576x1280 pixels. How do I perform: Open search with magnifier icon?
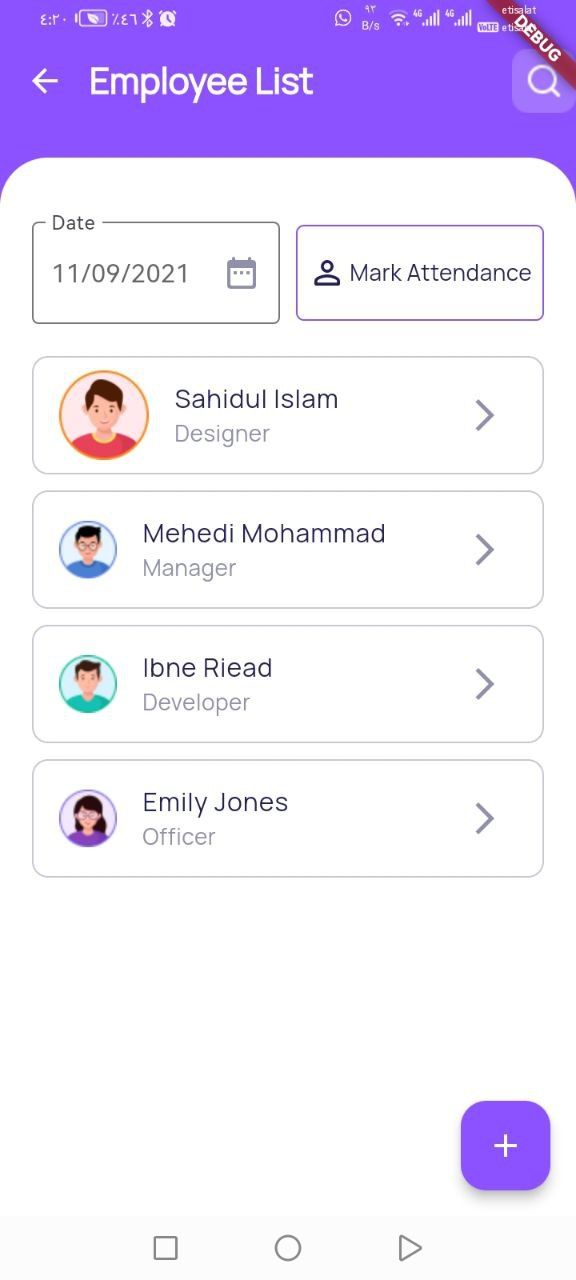(x=543, y=81)
